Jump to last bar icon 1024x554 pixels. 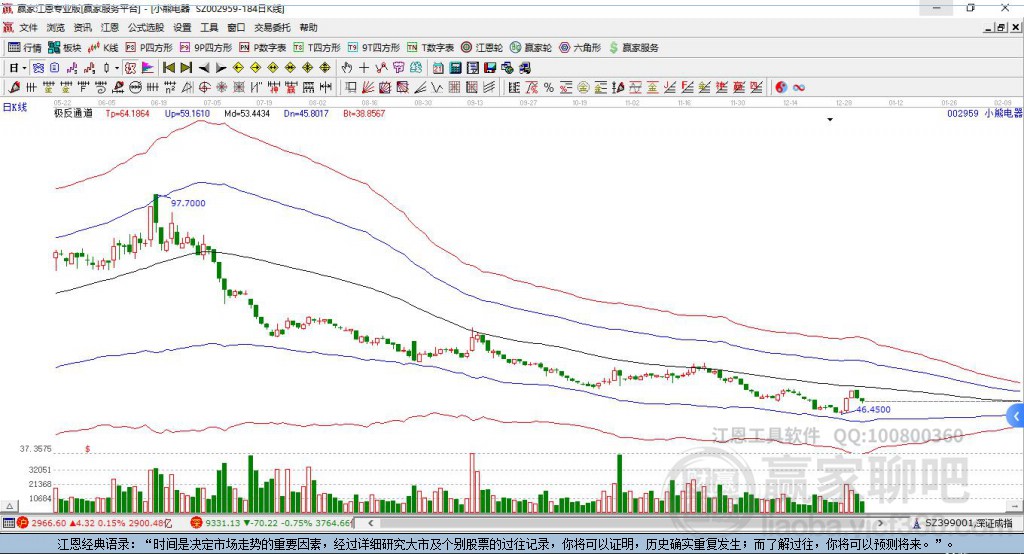[186, 68]
